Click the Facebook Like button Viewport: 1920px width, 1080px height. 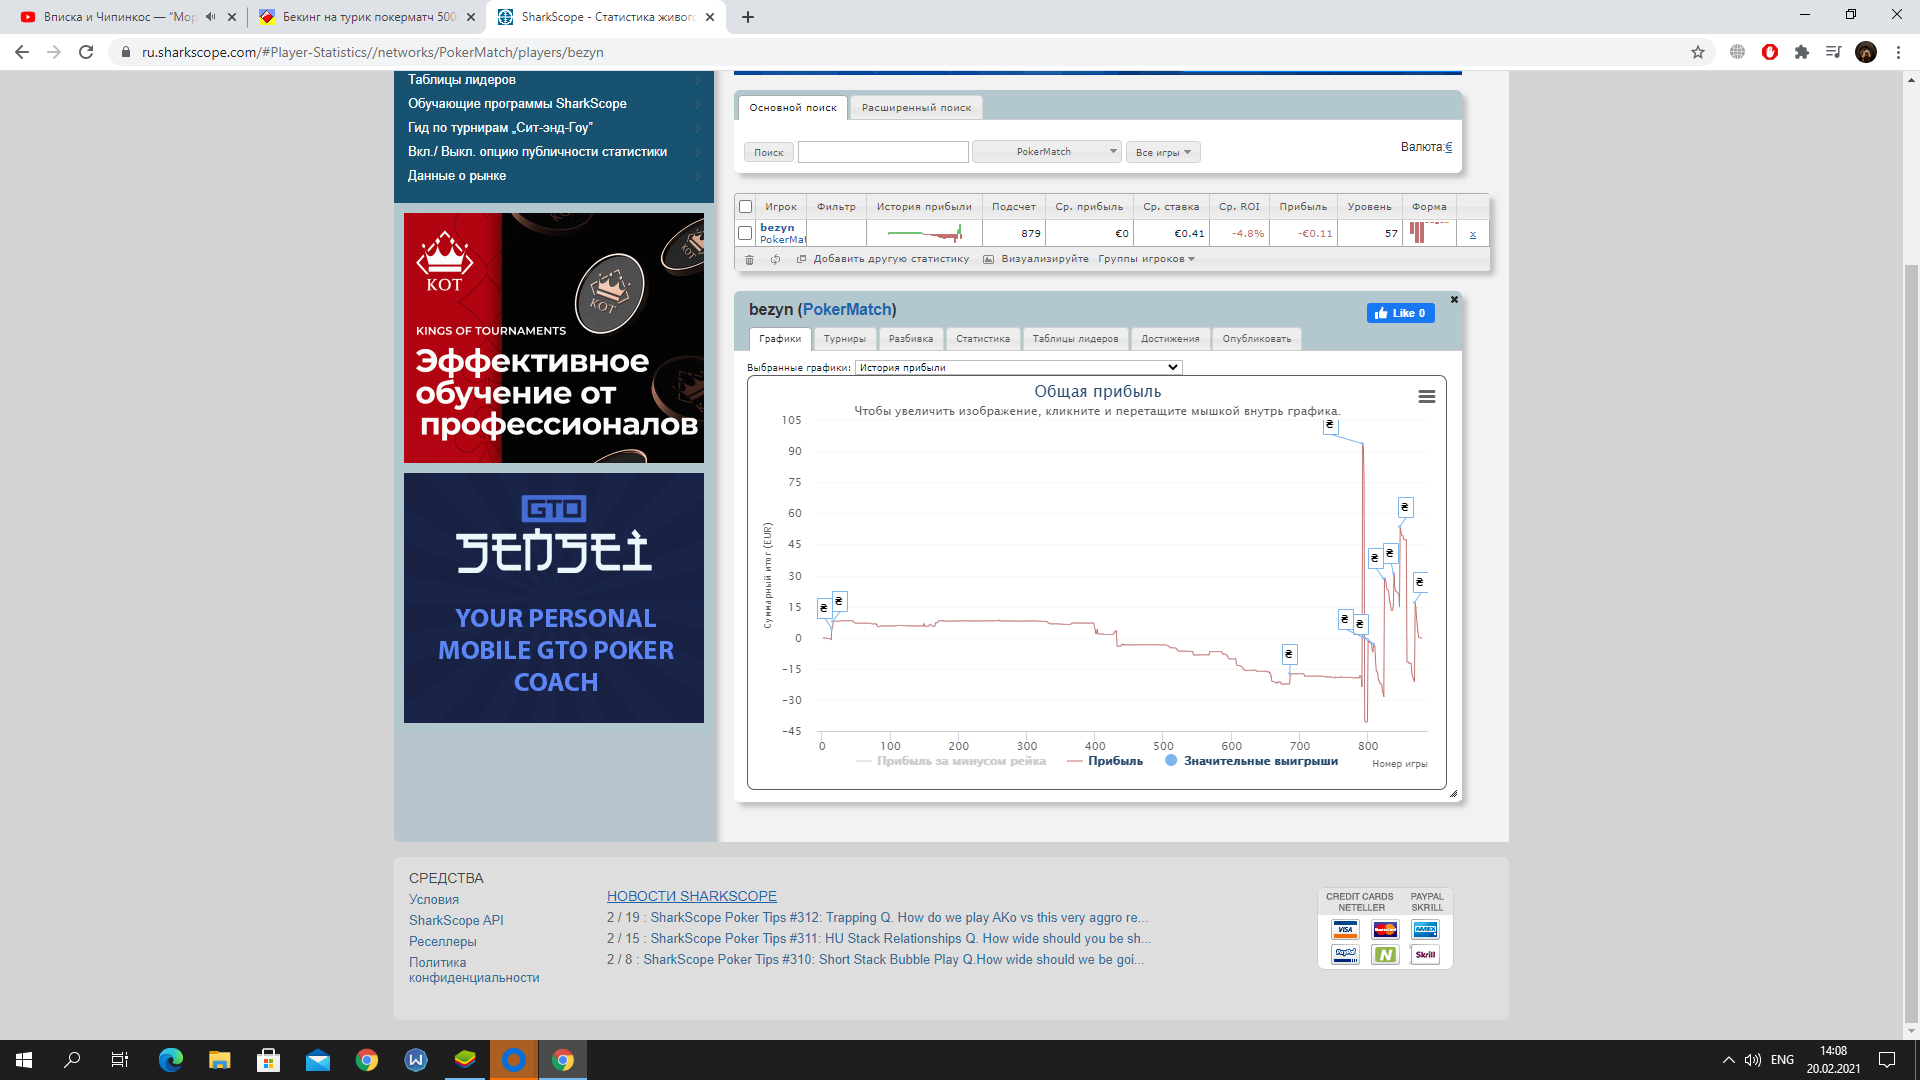coord(1401,313)
